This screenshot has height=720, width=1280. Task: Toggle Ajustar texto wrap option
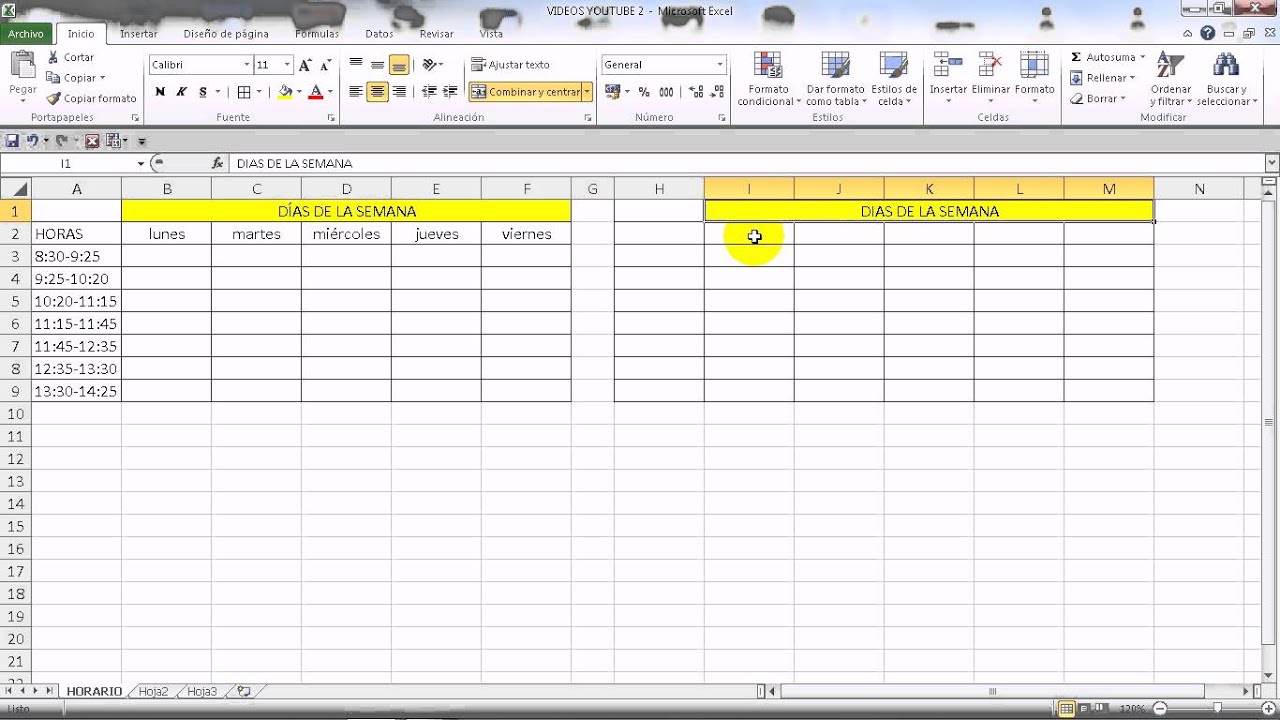click(510, 65)
